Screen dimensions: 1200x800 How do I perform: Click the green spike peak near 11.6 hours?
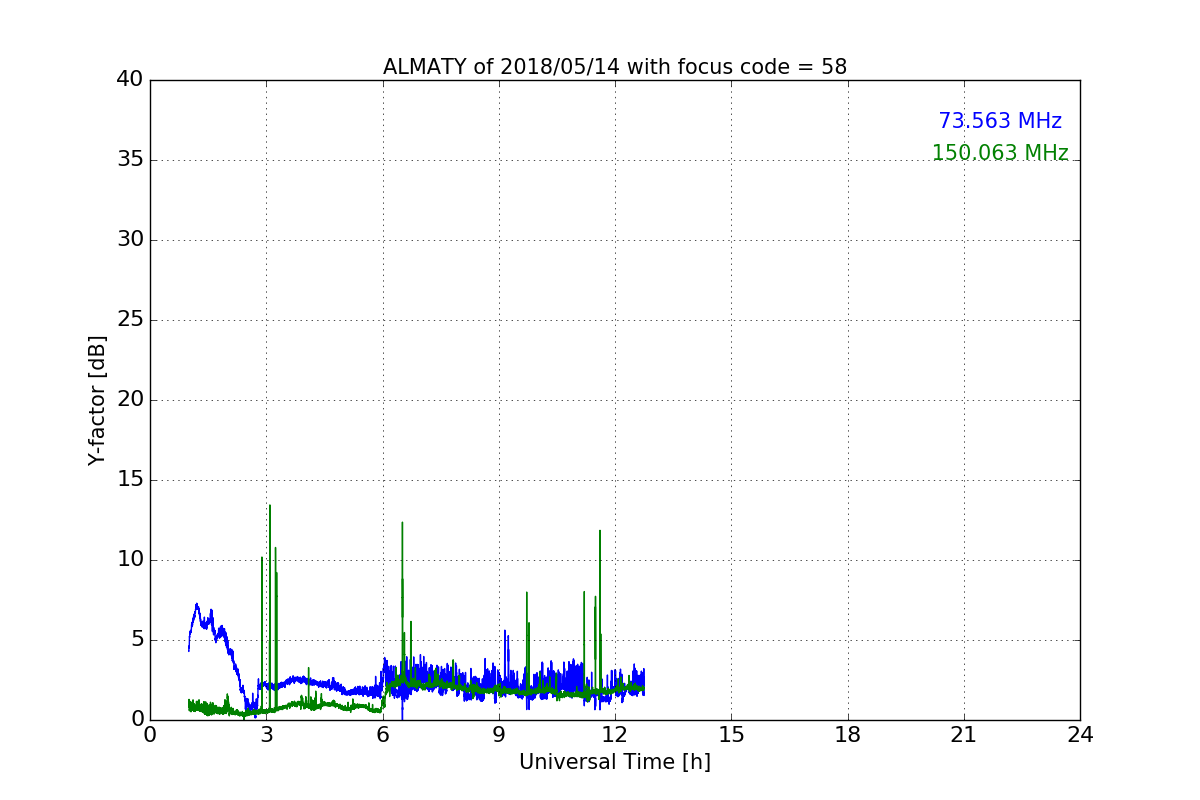click(x=600, y=531)
